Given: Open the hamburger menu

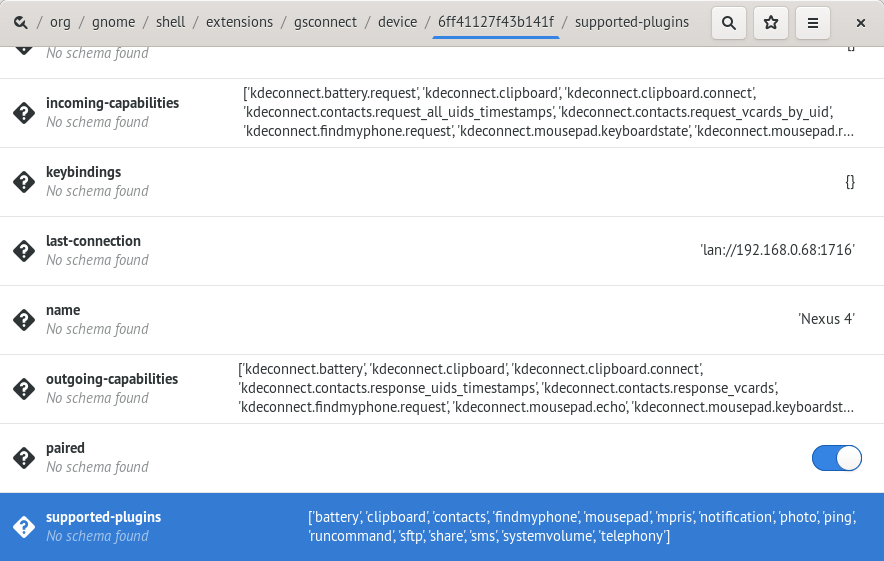Looking at the screenshot, I should 812,23.
